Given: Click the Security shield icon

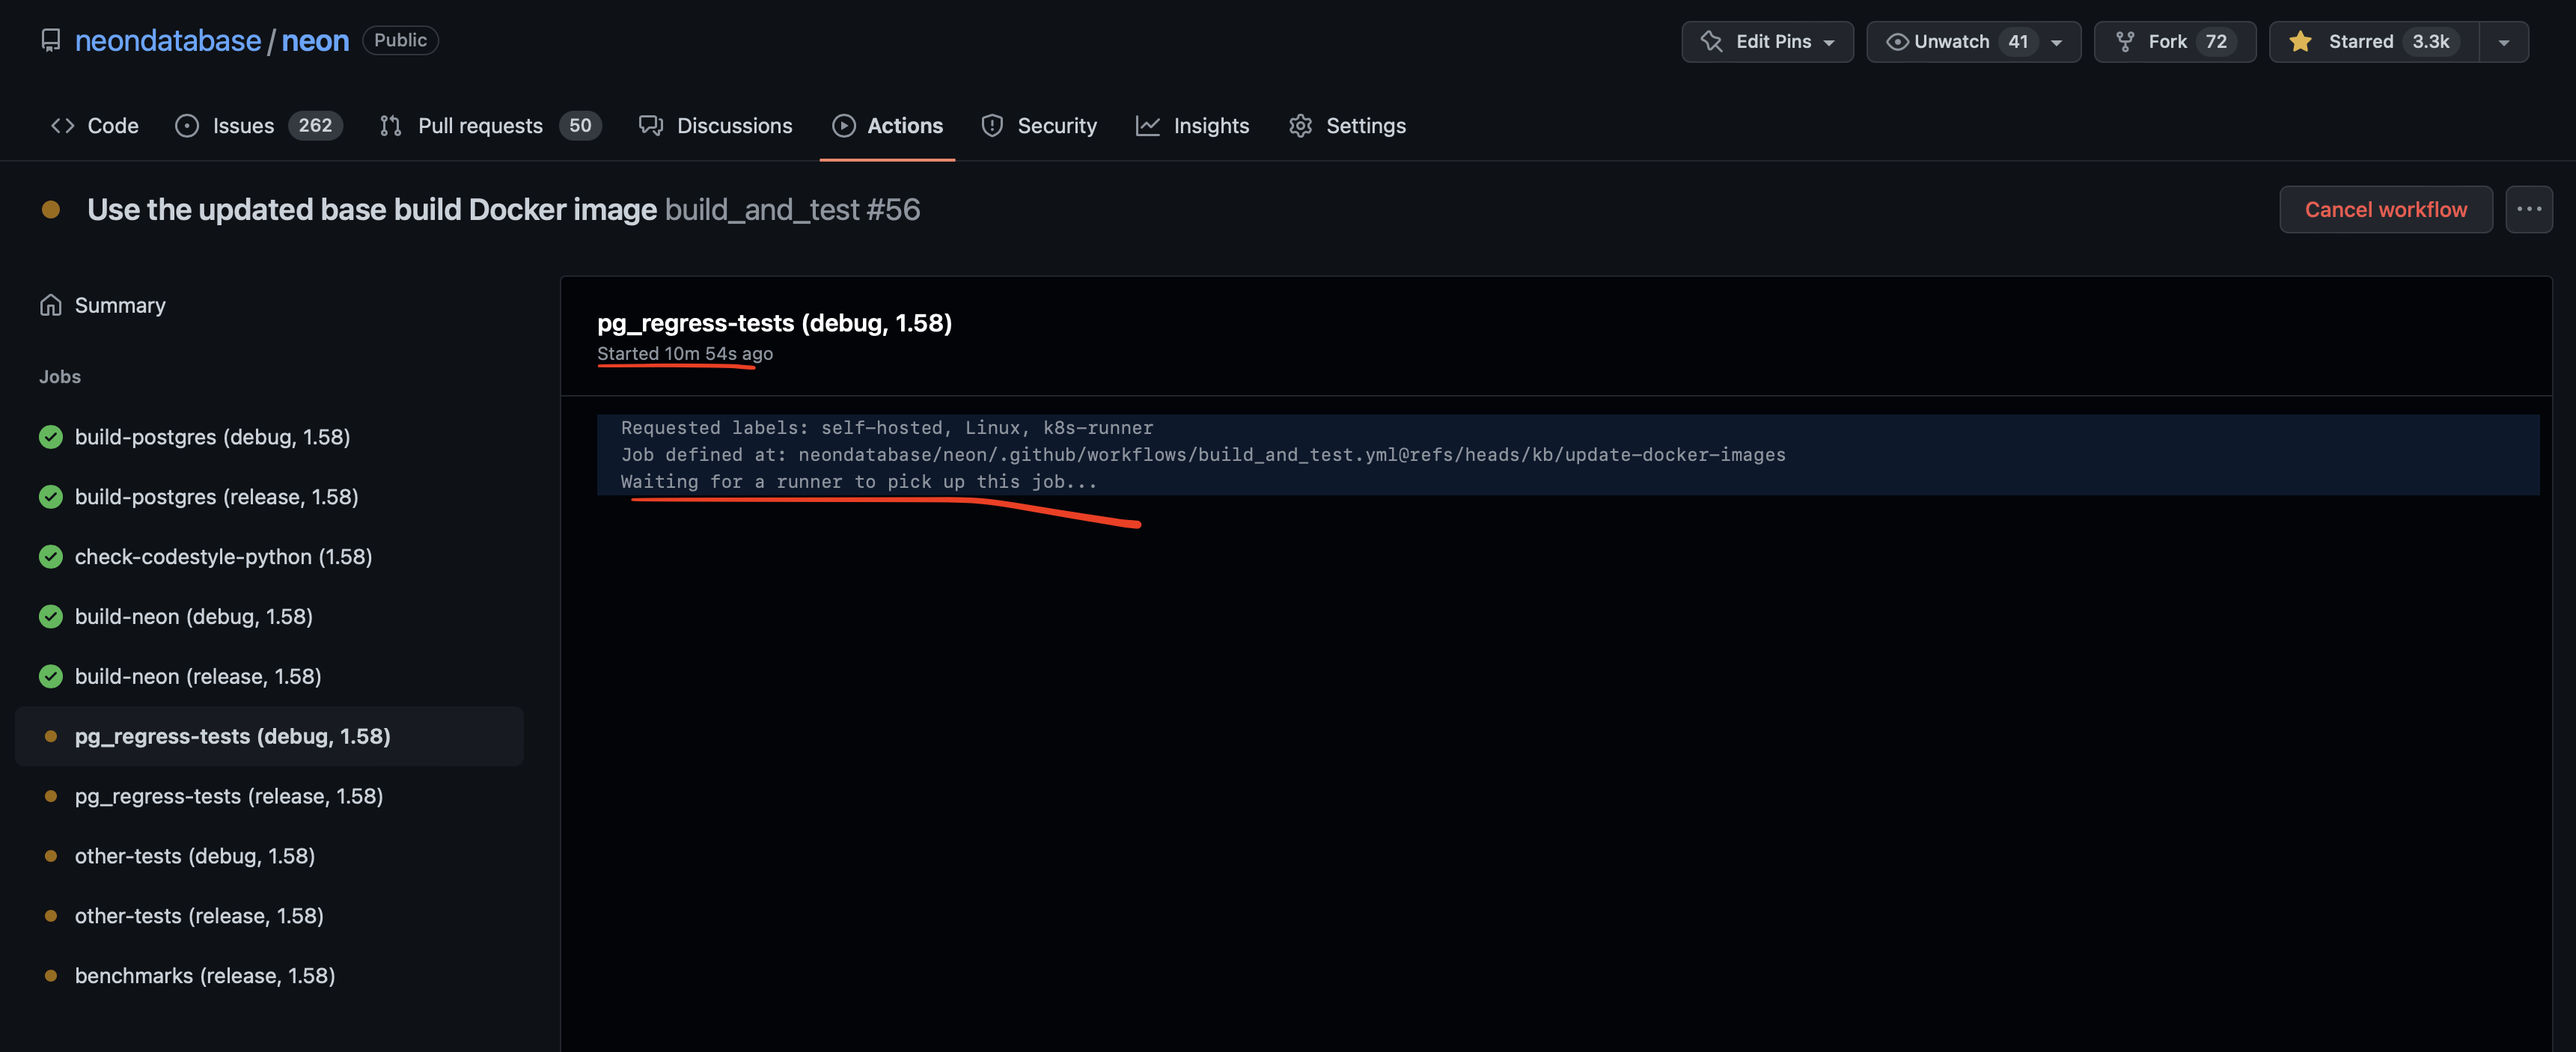Looking at the screenshot, I should coord(991,125).
